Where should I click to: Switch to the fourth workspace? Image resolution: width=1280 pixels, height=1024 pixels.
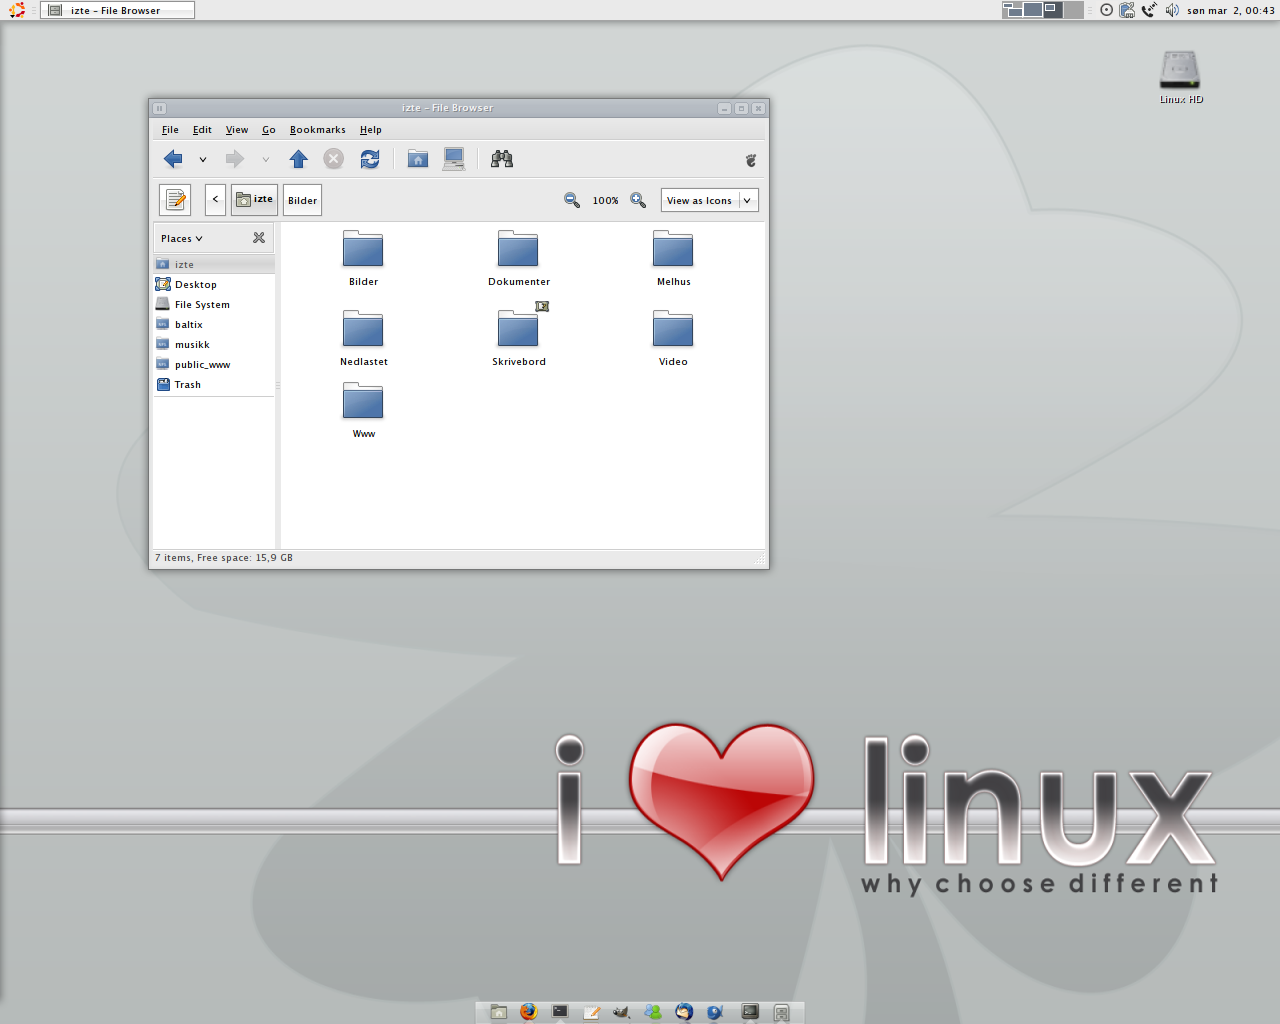tap(1073, 10)
